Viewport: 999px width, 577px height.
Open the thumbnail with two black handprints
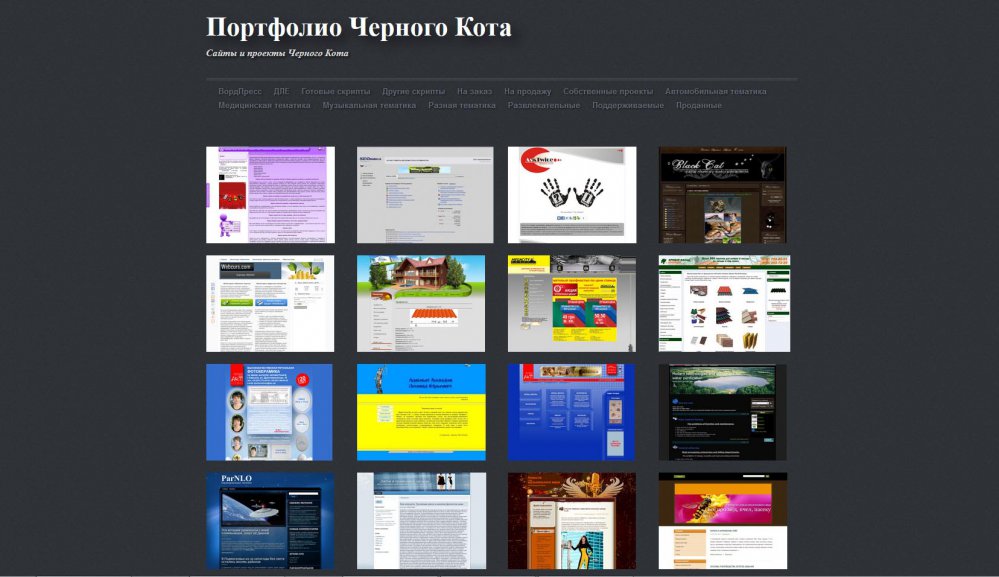572,195
